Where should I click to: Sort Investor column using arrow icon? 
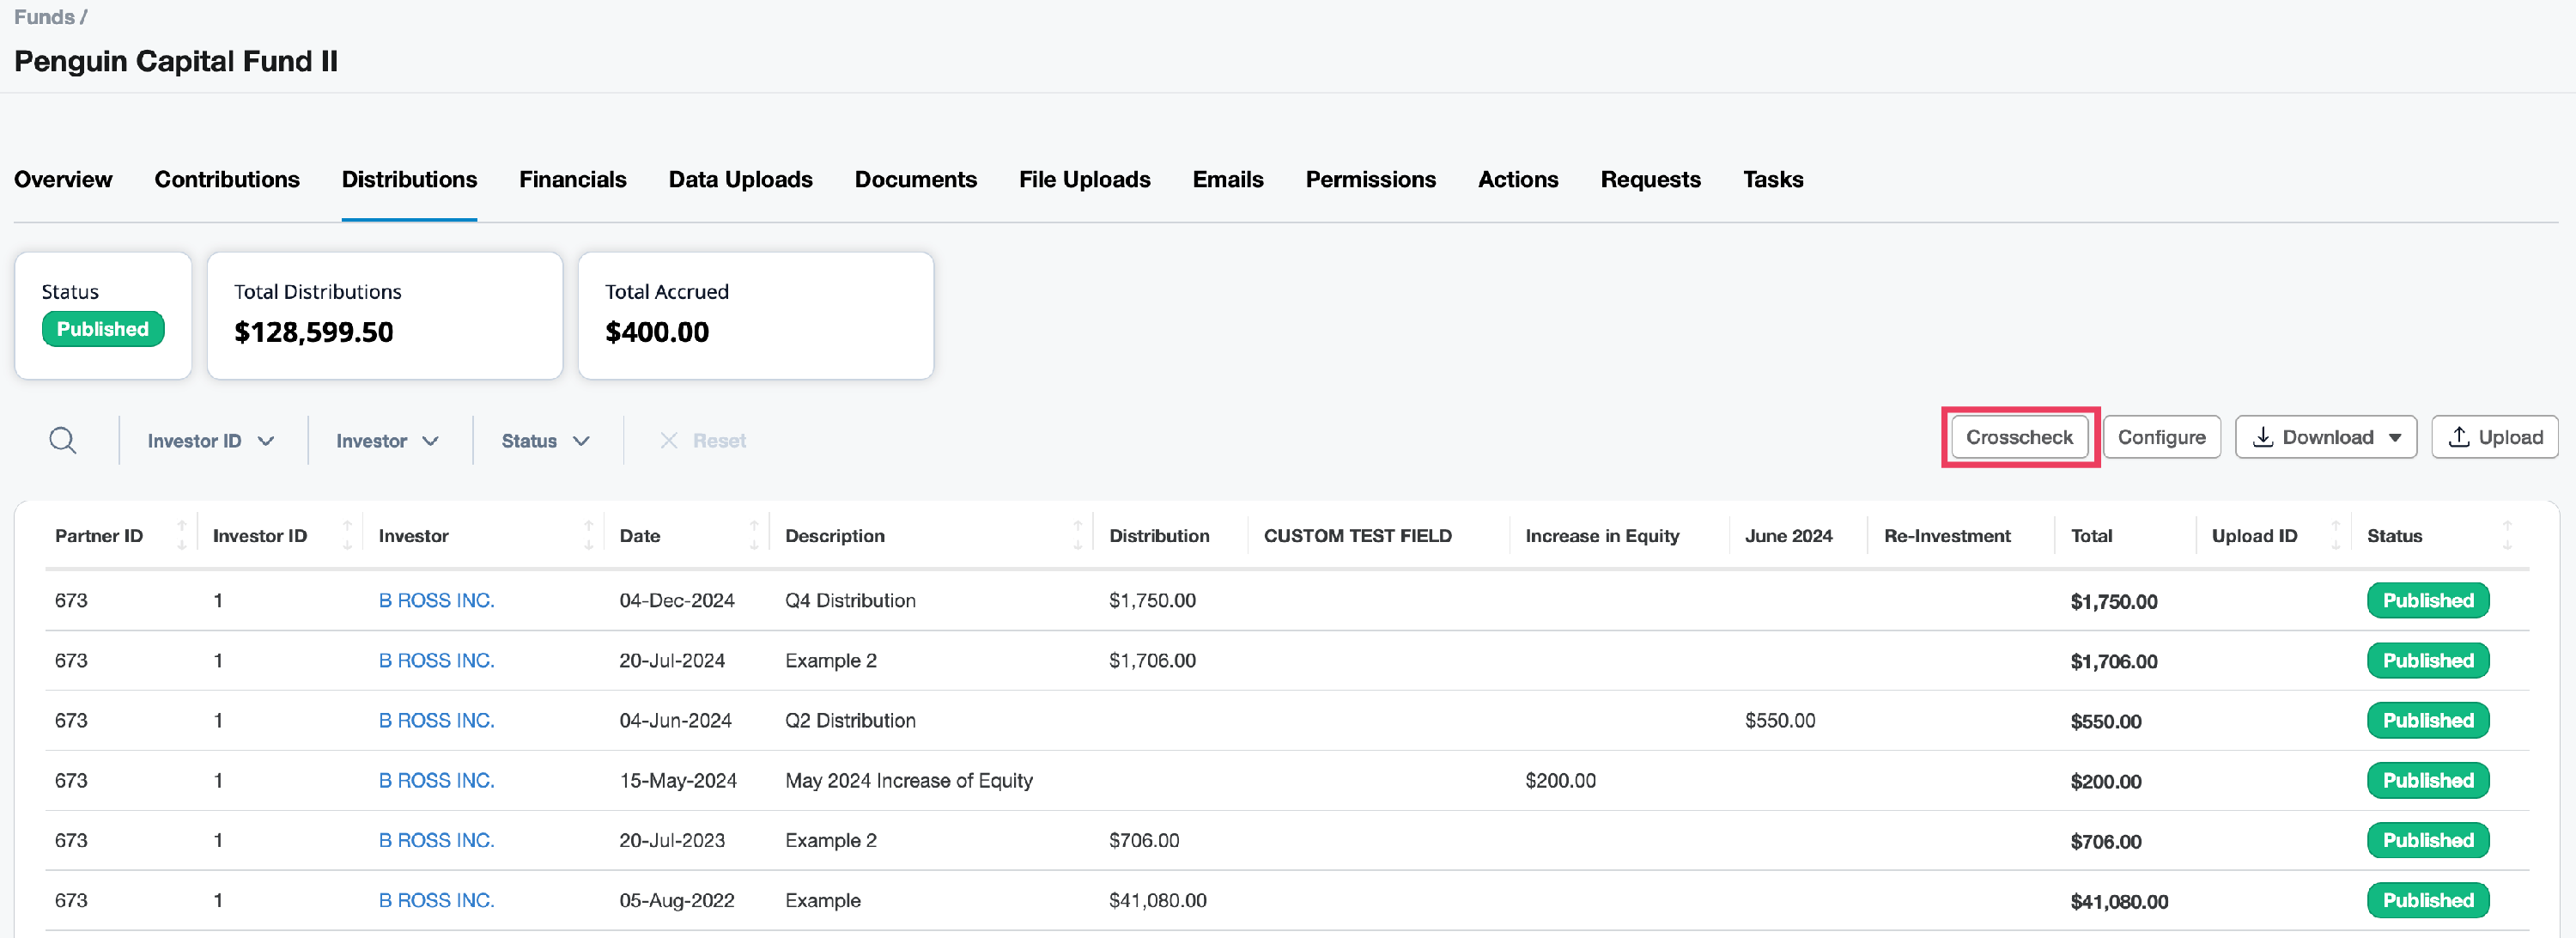point(588,535)
